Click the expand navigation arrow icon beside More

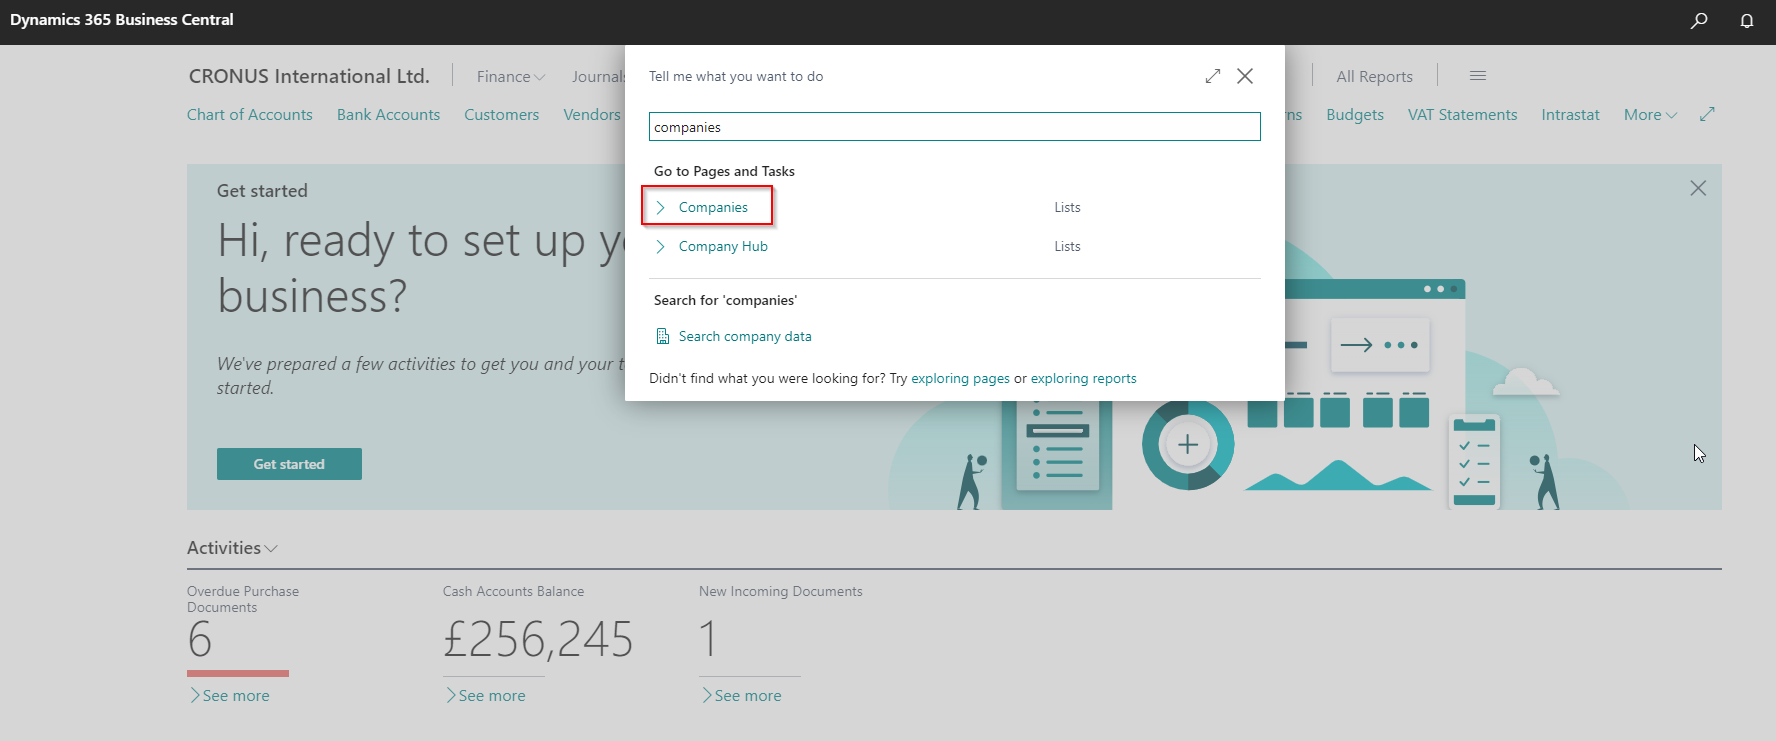coord(1707,114)
